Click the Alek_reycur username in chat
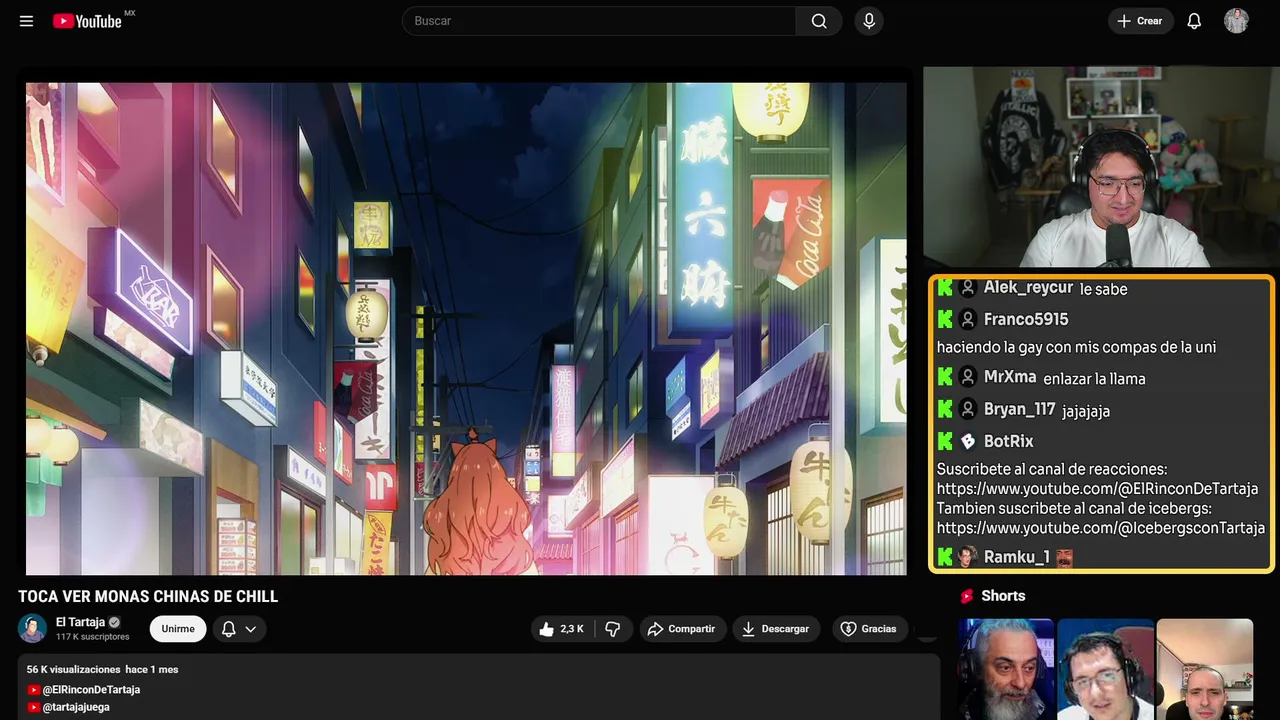The image size is (1280, 720). pos(1028,288)
